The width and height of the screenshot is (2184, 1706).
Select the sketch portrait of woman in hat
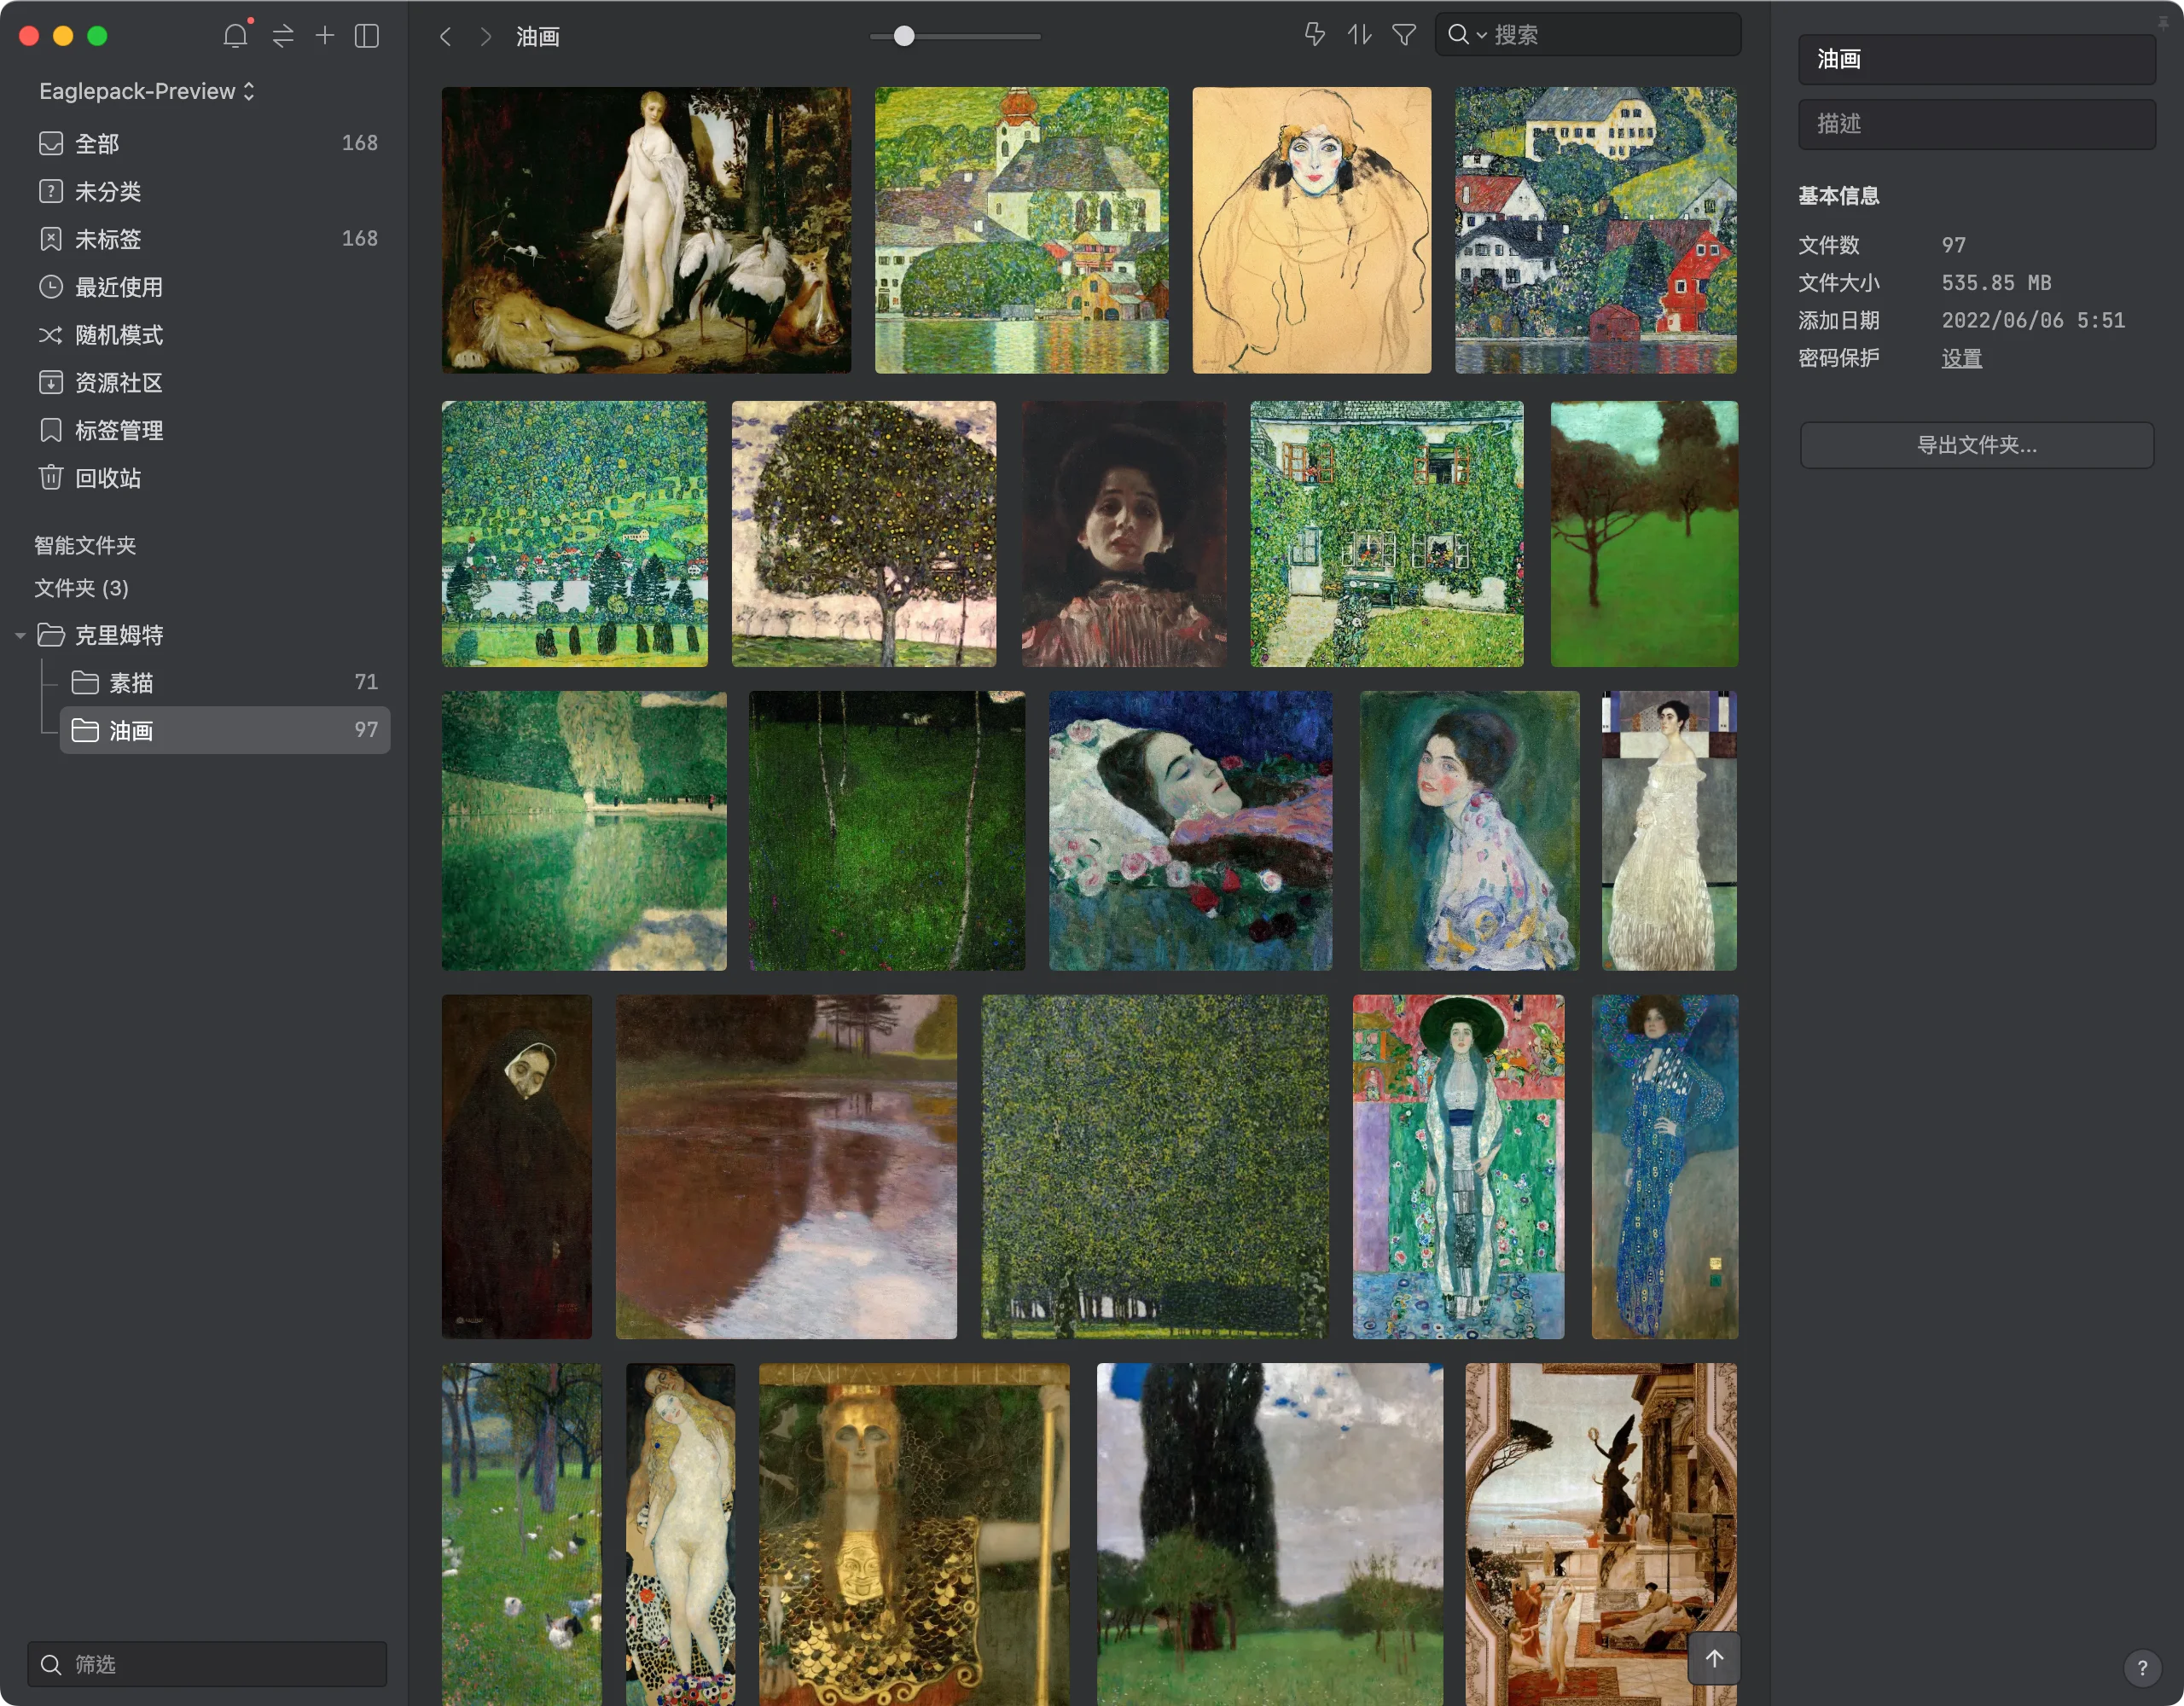click(x=1311, y=230)
